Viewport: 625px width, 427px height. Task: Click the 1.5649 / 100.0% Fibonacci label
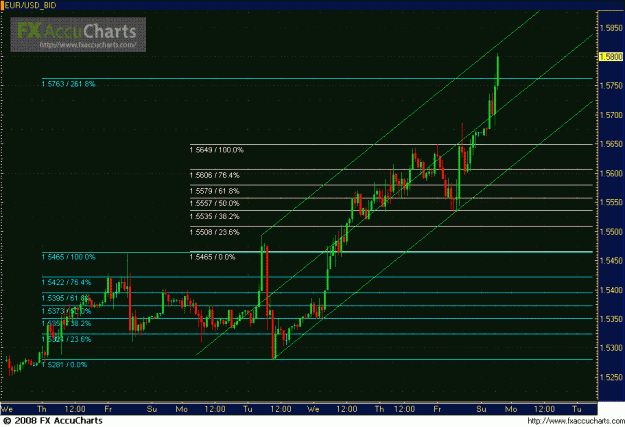pyautogui.click(x=216, y=150)
